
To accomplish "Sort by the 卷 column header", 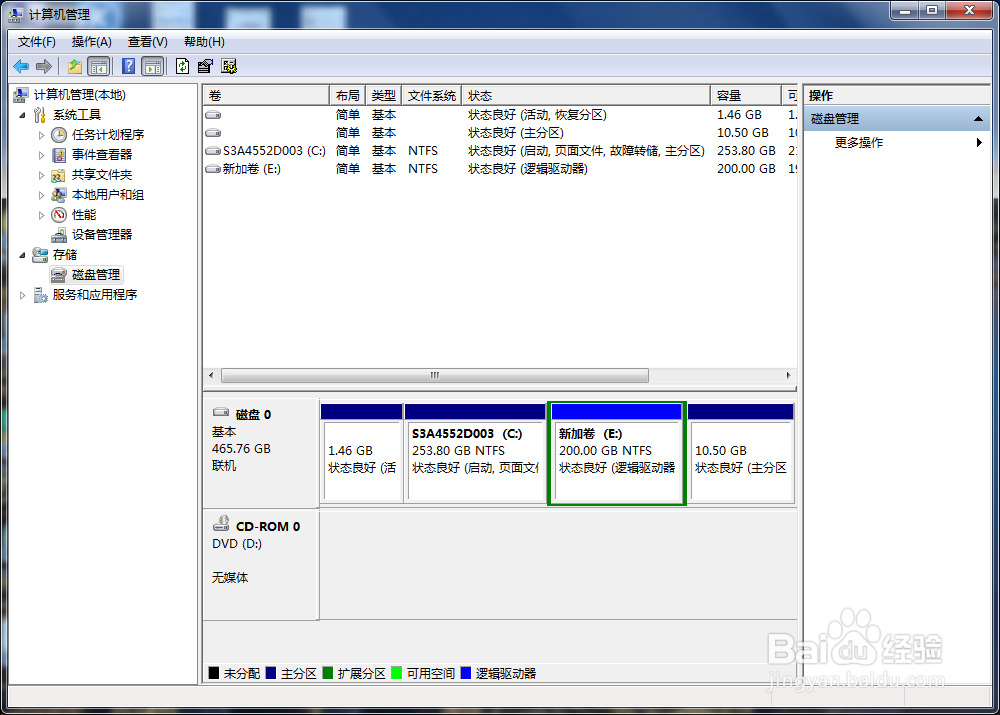I will pyautogui.click(x=266, y=96).
